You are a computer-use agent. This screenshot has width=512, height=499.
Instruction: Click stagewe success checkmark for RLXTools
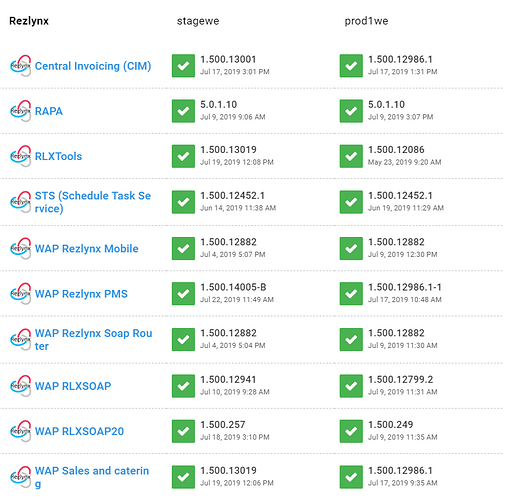[x=183, y=156]
